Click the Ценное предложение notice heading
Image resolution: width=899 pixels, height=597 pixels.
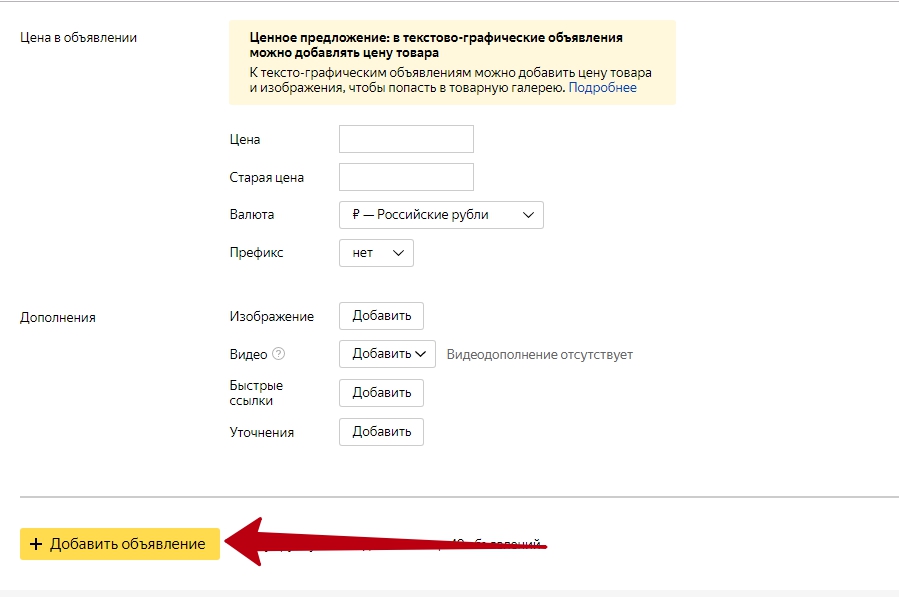(436, 45)
